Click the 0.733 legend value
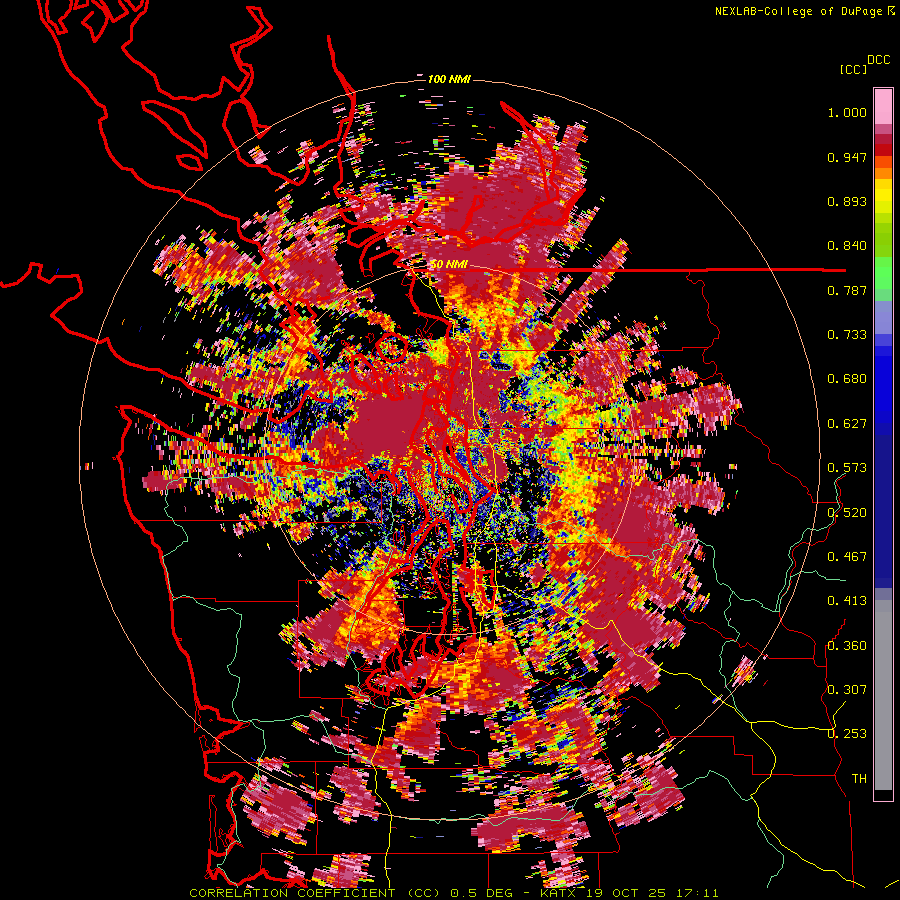Screen dimensions: 900x900 point(847,335)
